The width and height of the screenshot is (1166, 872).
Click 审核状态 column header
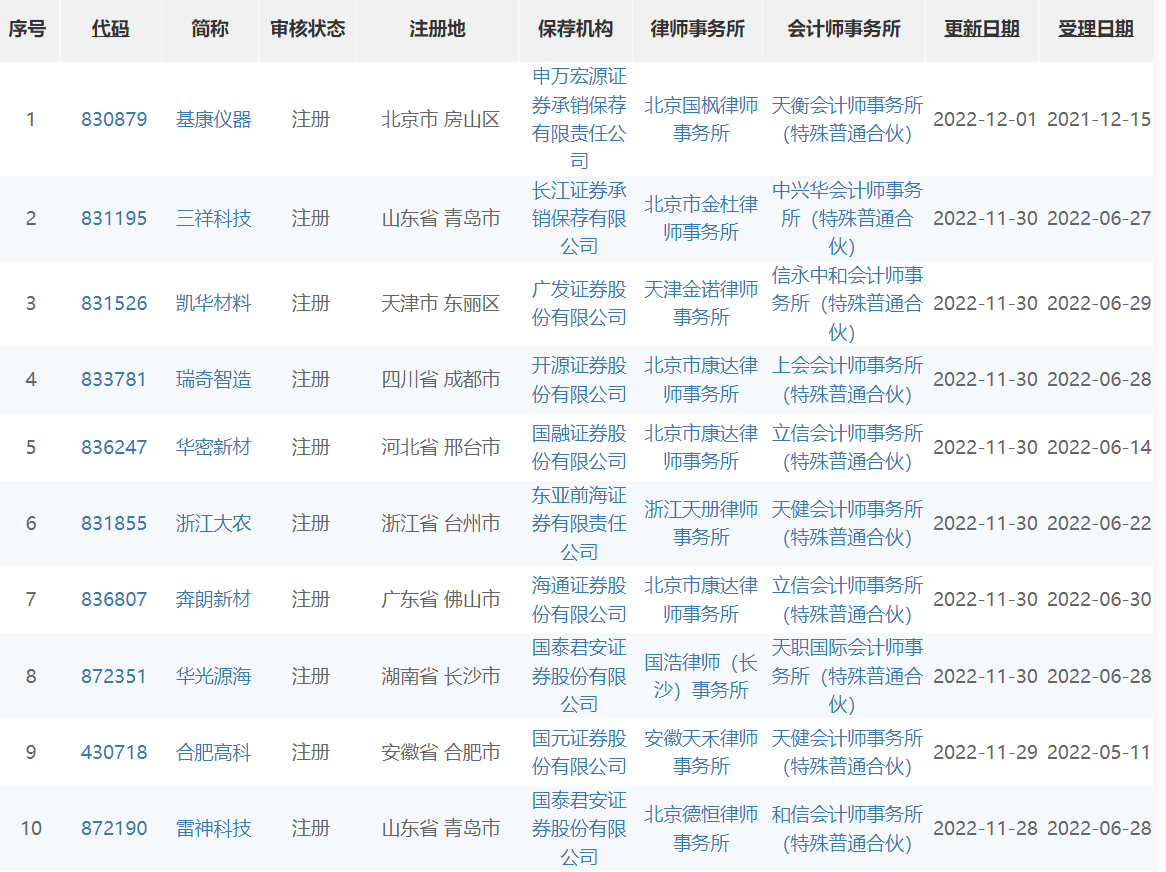(308, 29)
